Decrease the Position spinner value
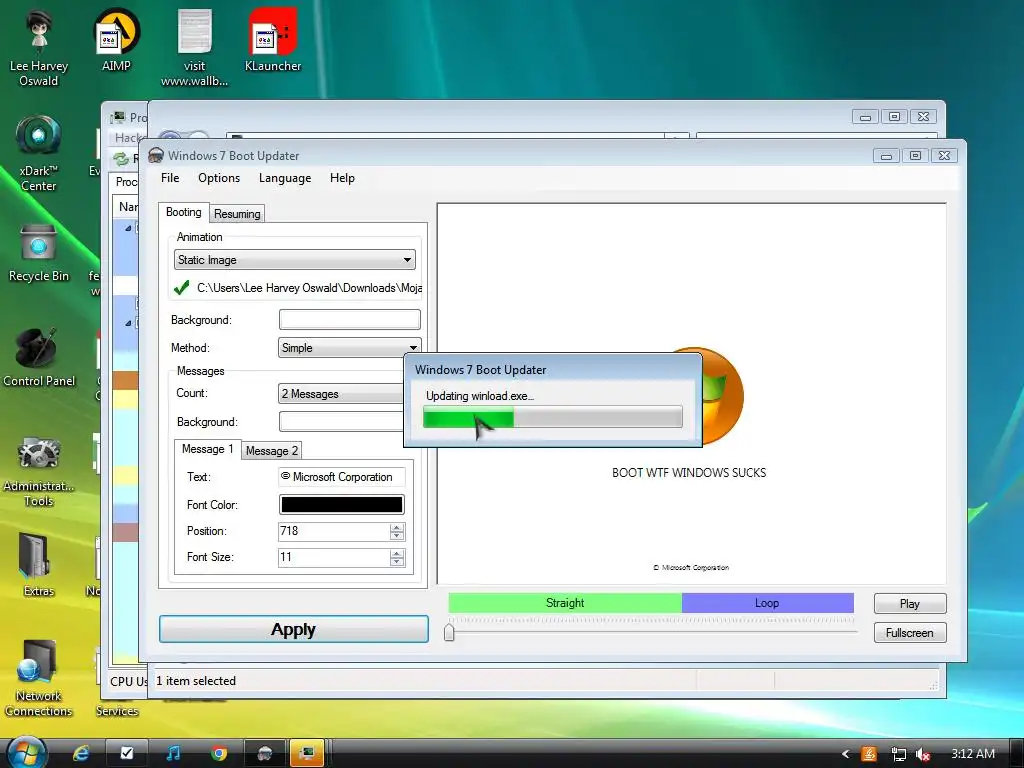The width and height of the screenshot is (1024, 768). (x=397, y=536)
